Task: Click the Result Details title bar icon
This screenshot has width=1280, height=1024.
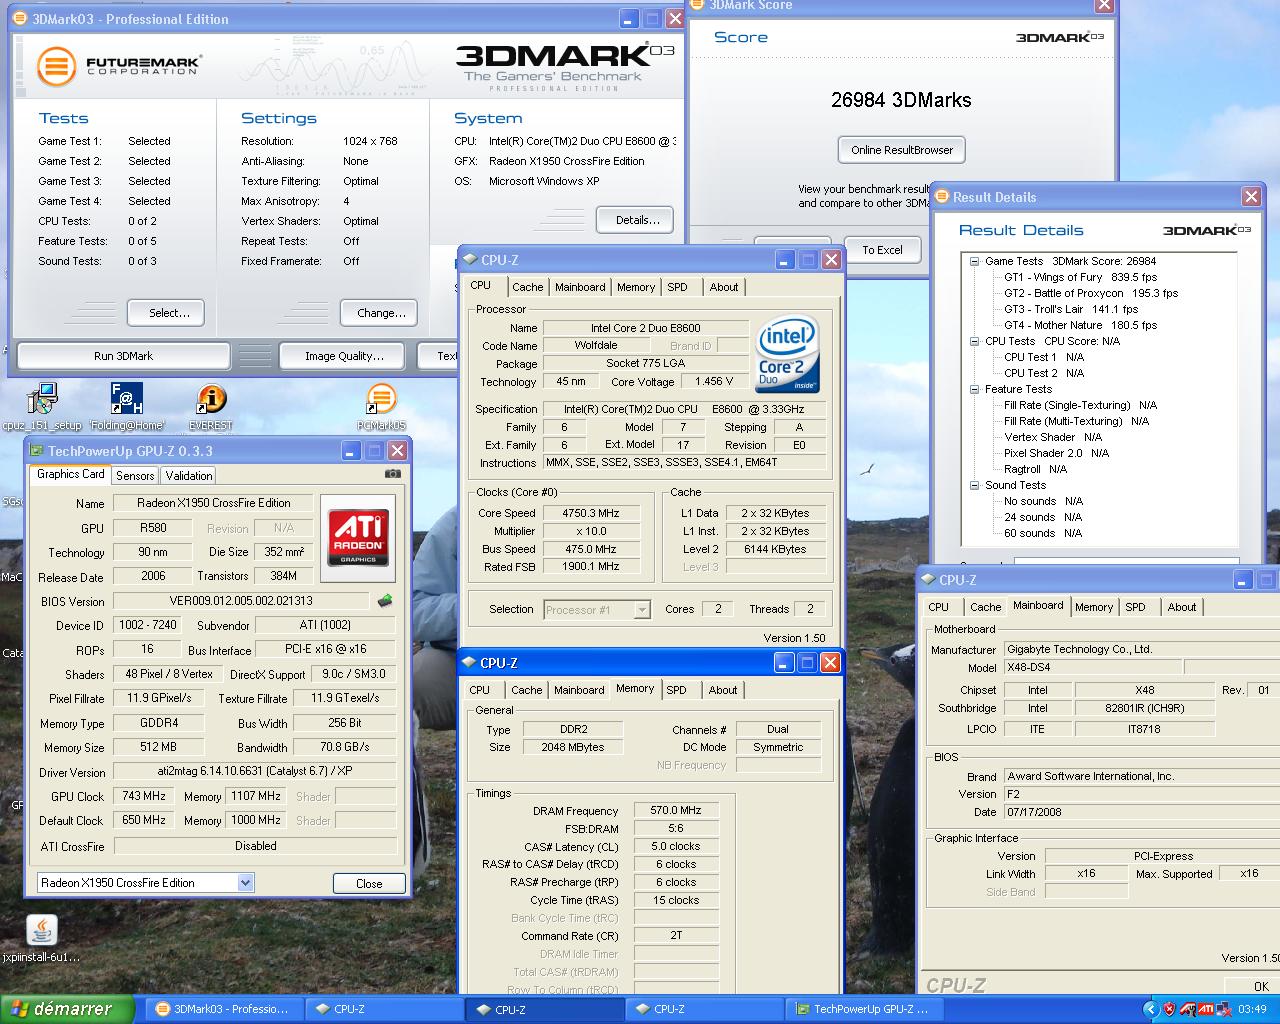Action: 942,197
